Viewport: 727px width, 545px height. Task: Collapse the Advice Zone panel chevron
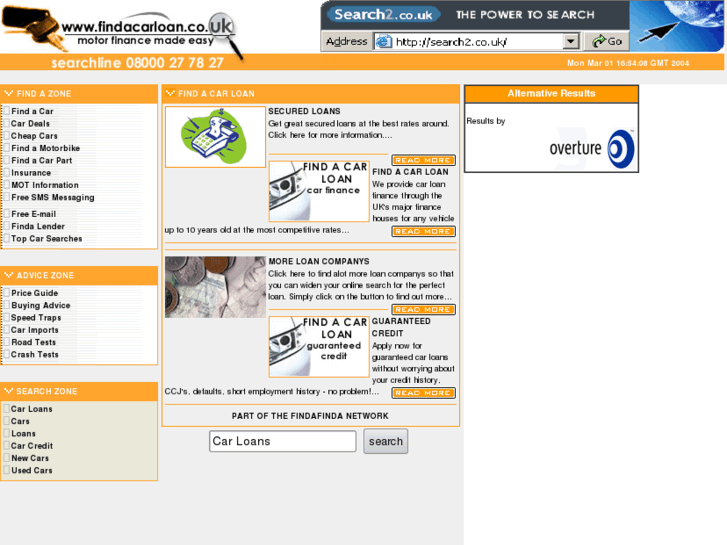8,275
